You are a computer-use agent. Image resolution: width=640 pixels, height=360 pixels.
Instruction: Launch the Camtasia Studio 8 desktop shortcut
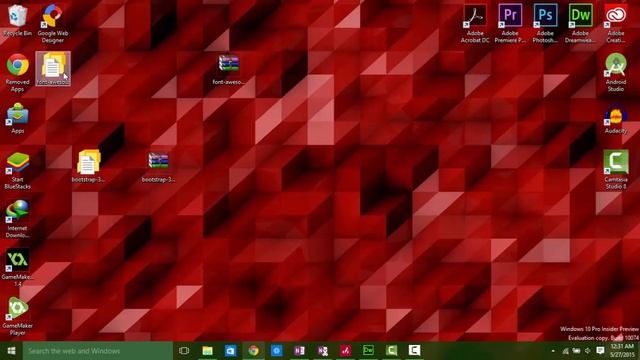coord(616,170)
